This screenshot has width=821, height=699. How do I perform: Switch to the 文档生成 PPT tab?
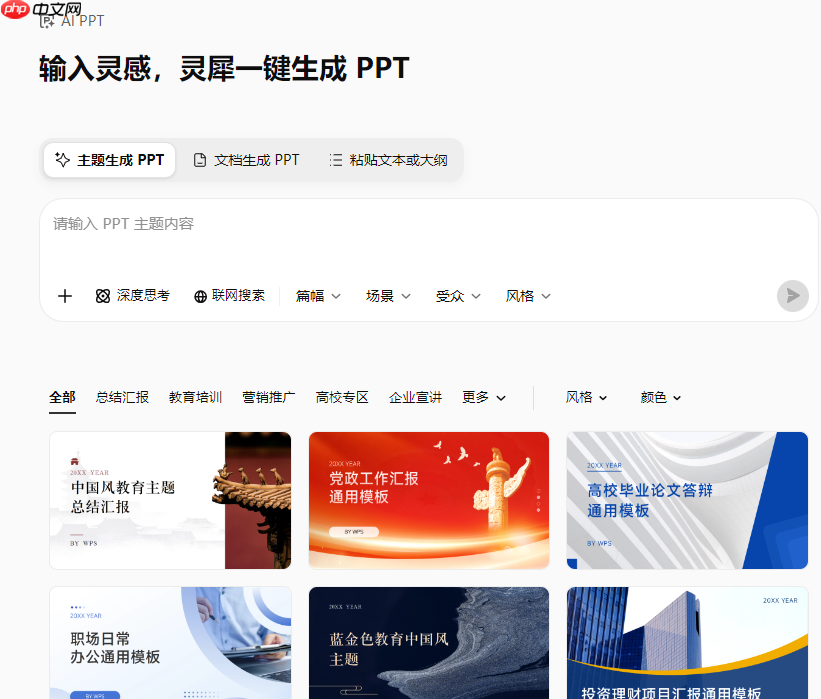point(246,159)
